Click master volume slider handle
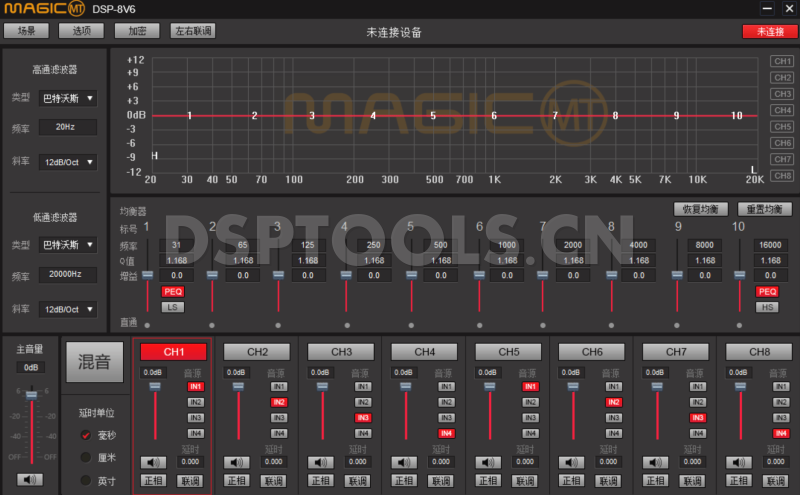 (x=32, y=395)
